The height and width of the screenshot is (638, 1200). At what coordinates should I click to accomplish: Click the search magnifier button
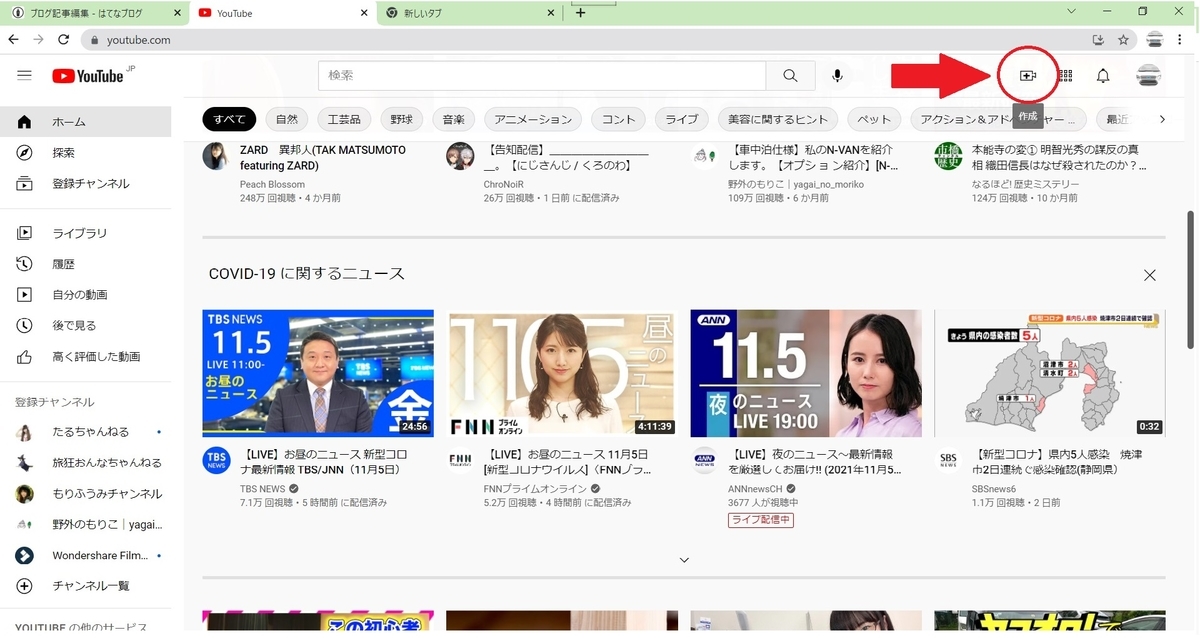coord(791,76)
